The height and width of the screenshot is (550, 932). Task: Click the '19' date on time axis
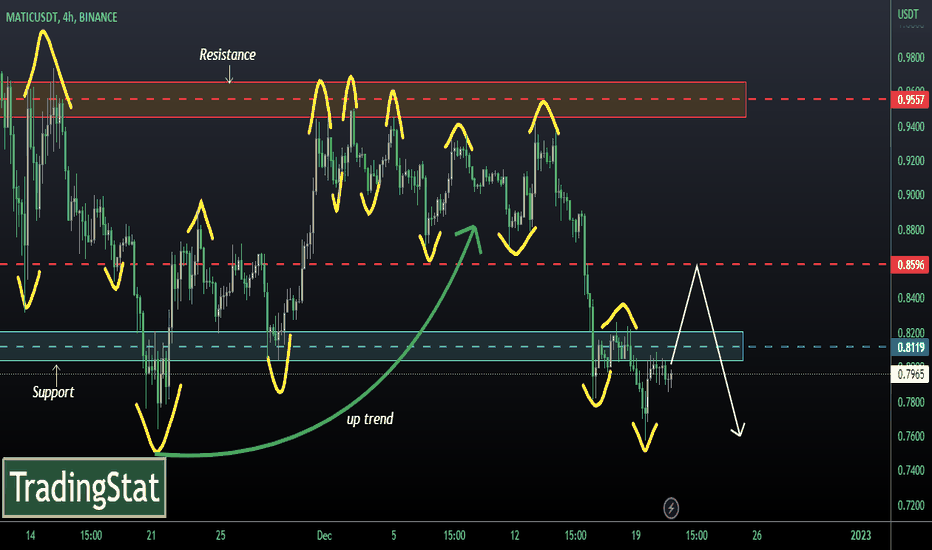(x=636, y=535)
